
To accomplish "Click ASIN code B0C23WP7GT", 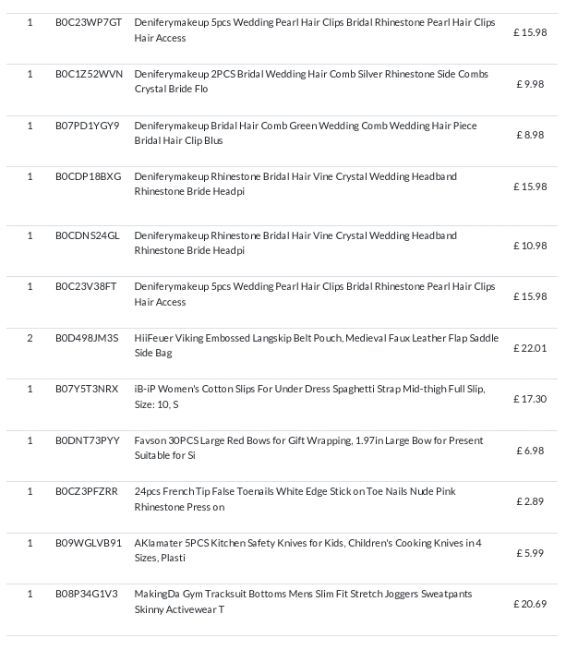I will [x=88, y=22].
